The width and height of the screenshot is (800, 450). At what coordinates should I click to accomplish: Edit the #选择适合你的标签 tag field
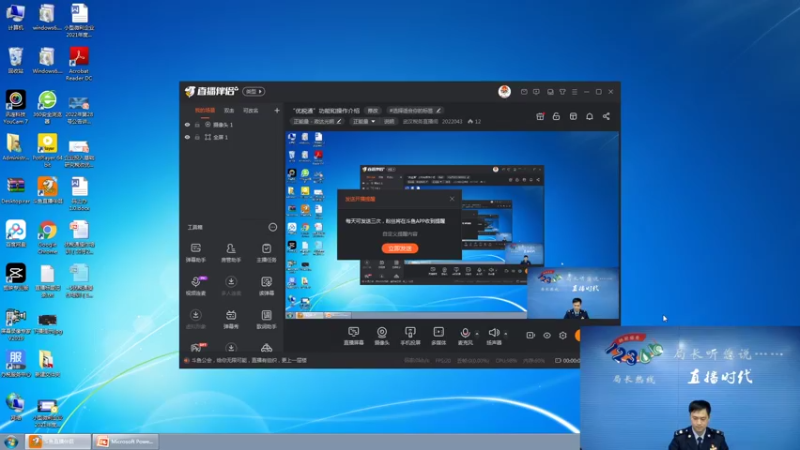click(414, 110)
